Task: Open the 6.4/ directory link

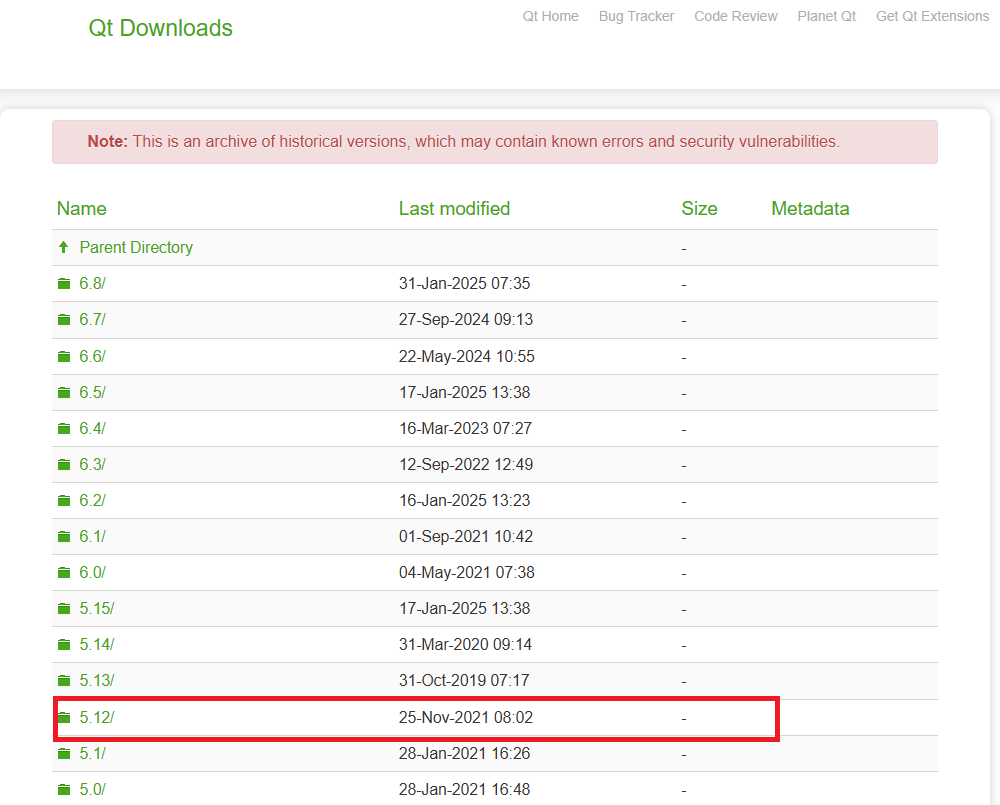Action: click(x=92, y=428)
